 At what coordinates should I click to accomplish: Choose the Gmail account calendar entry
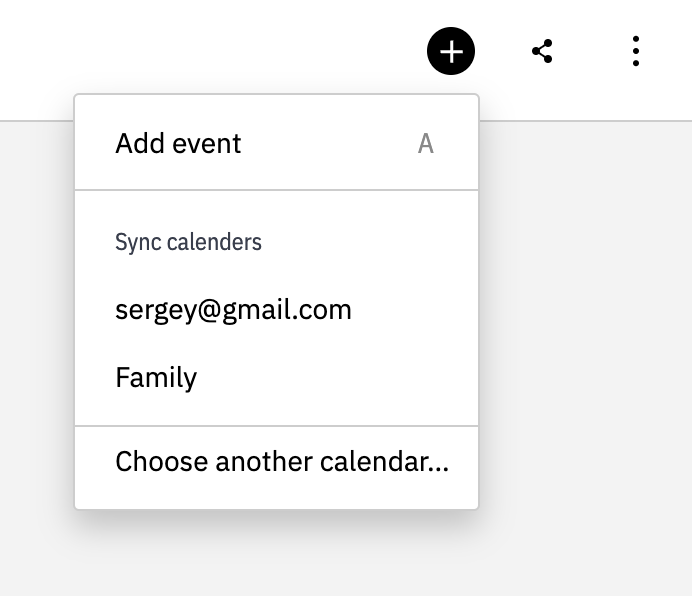point(233,309)
